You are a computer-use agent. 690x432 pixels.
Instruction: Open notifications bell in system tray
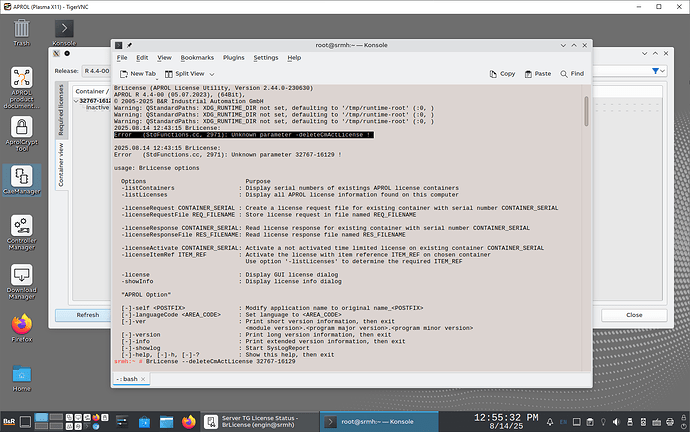(550, 422)
